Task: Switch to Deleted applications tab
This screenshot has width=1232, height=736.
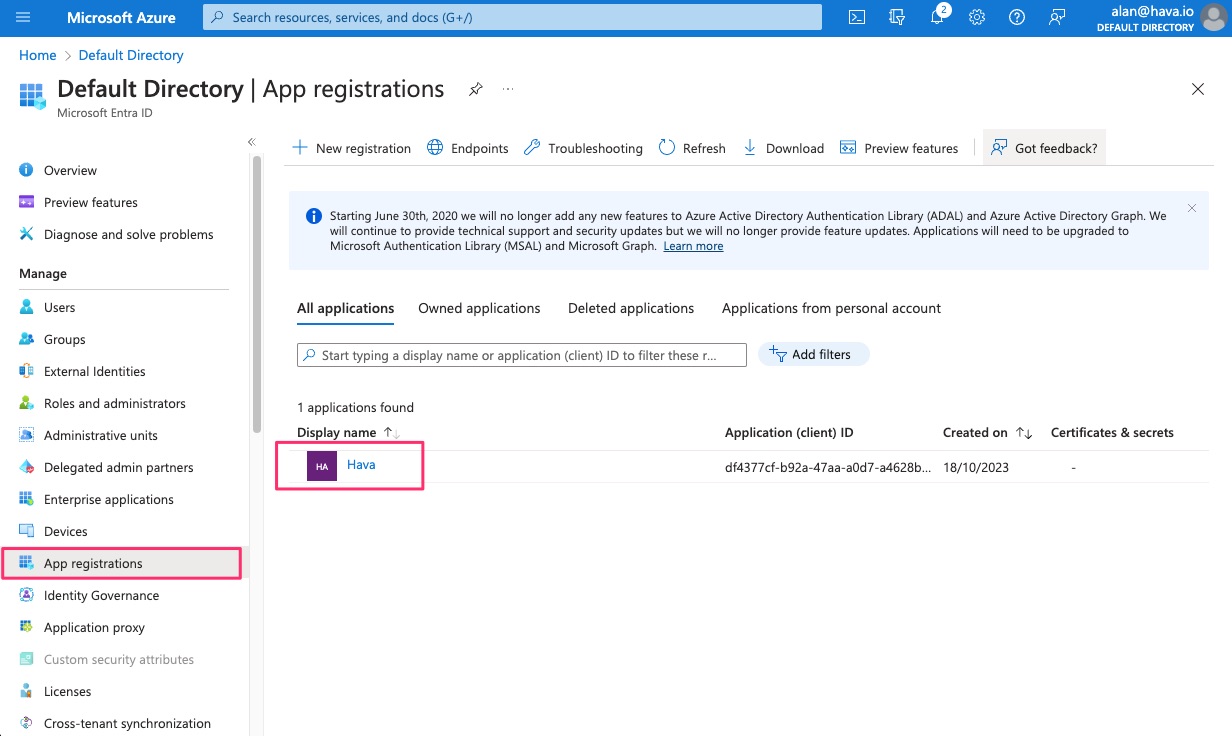Action: (631, 308)
